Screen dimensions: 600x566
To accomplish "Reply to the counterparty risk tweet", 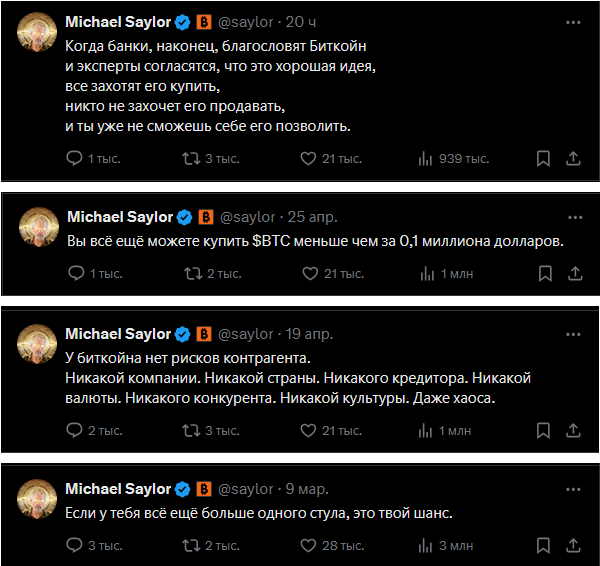I will [x=74, y=430].
